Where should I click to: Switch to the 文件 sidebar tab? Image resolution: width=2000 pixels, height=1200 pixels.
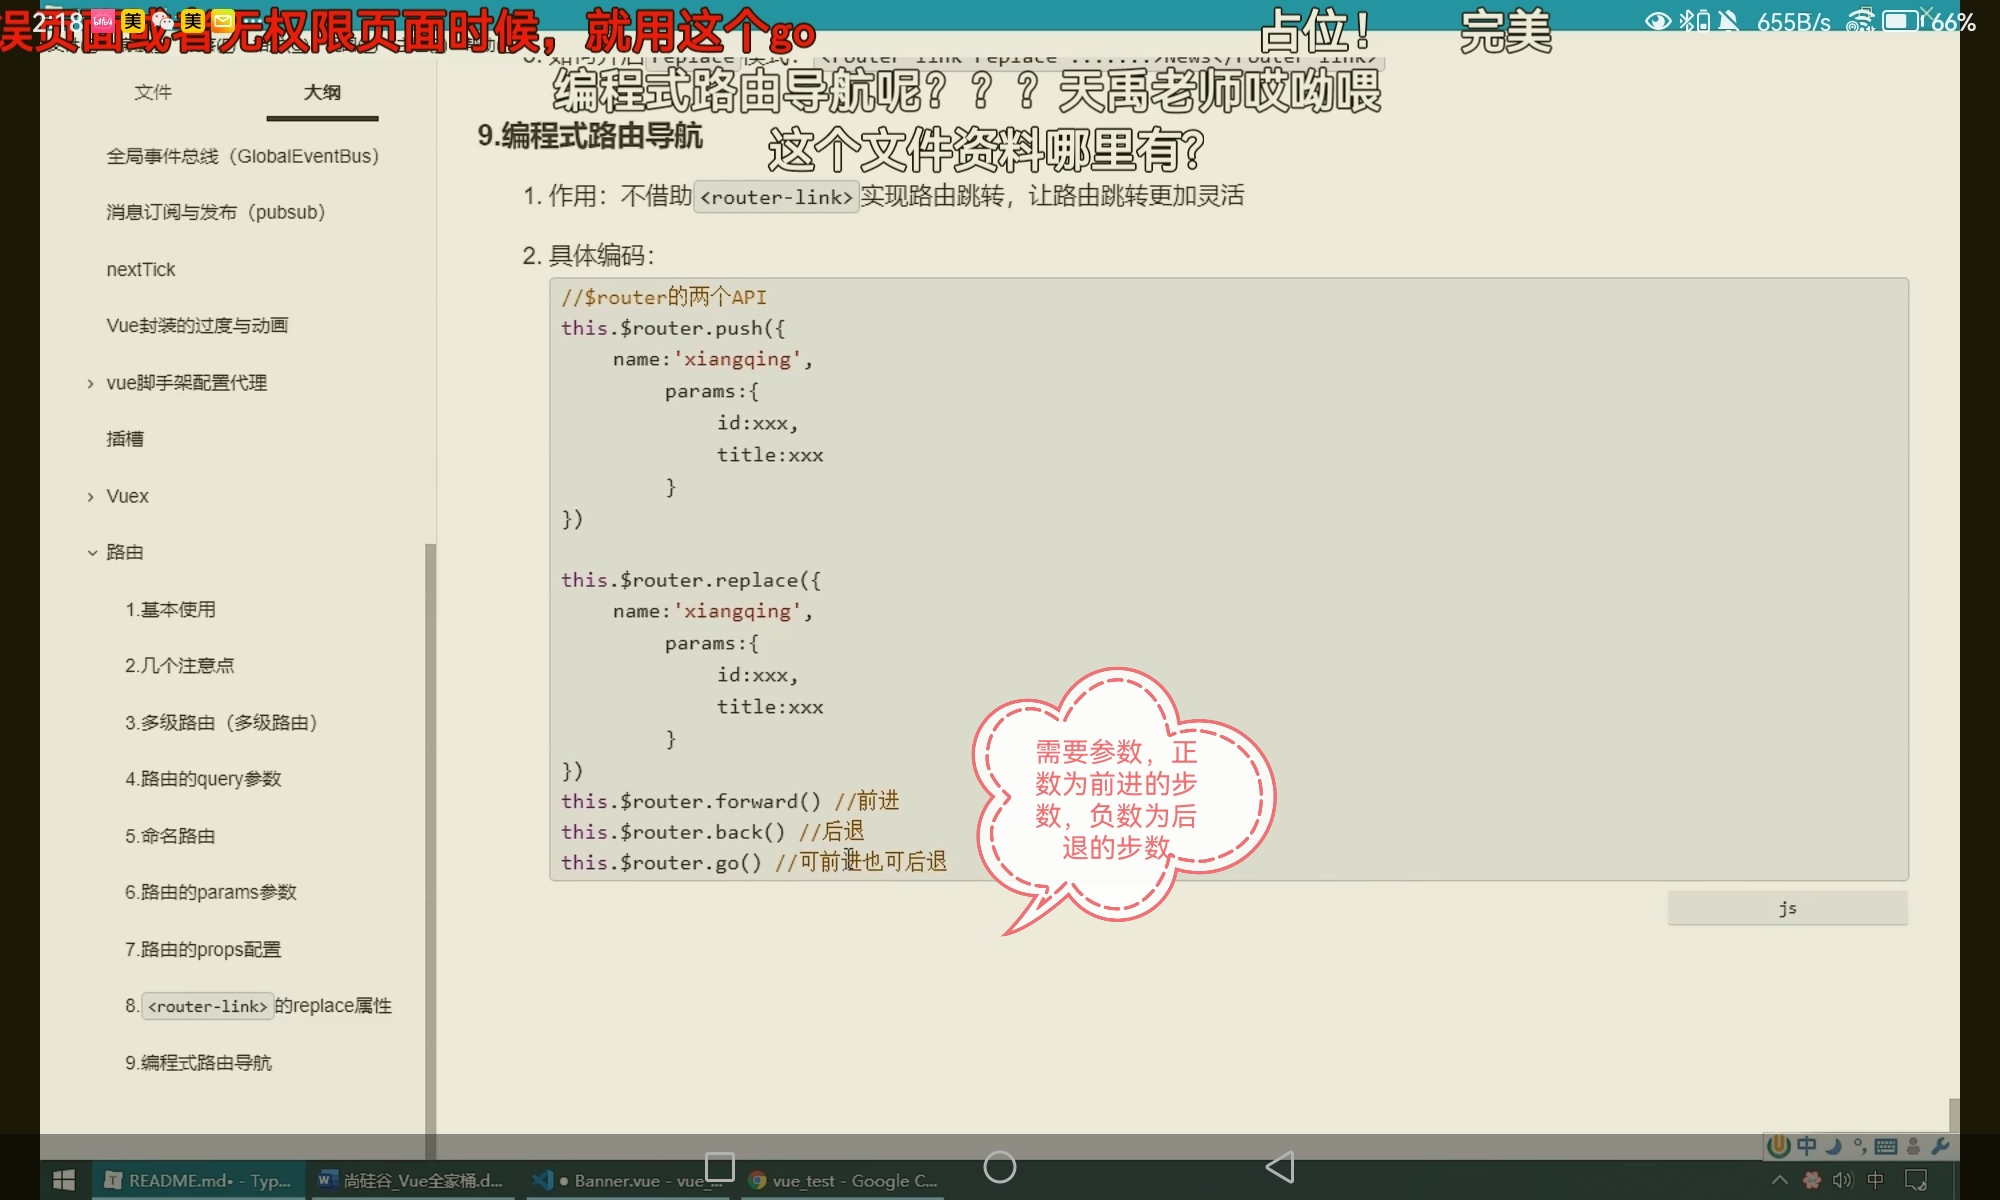153,92
